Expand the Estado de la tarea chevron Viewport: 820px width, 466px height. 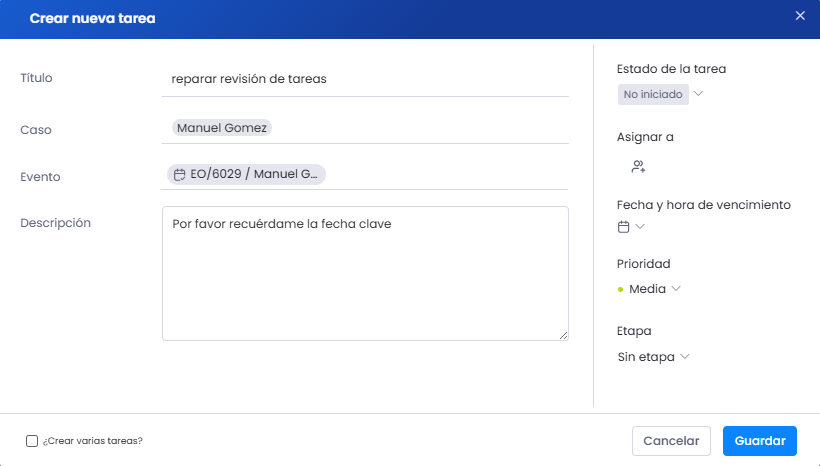click(x=698, y=94)
